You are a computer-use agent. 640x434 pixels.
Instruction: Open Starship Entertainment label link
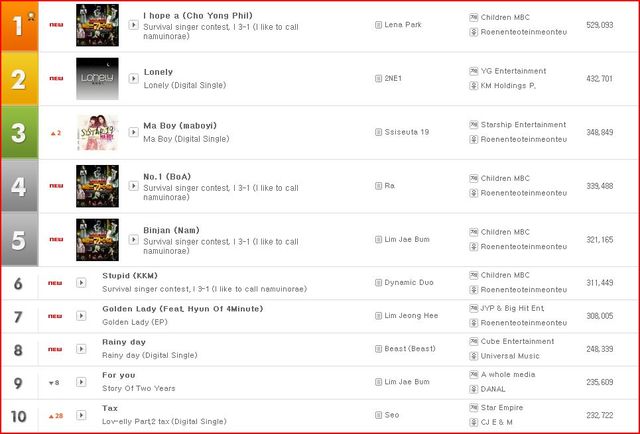[523, 125]
